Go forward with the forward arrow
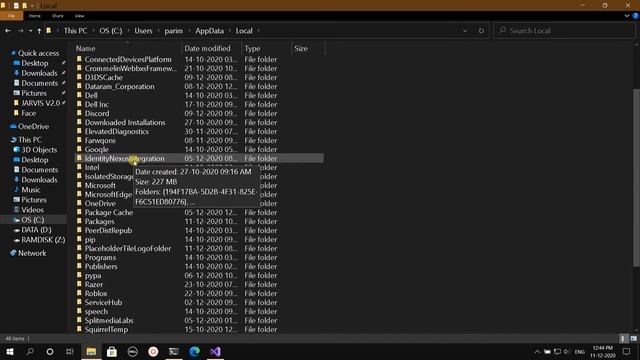This screenshot has height=360, width=640. [x=20, y=31]
